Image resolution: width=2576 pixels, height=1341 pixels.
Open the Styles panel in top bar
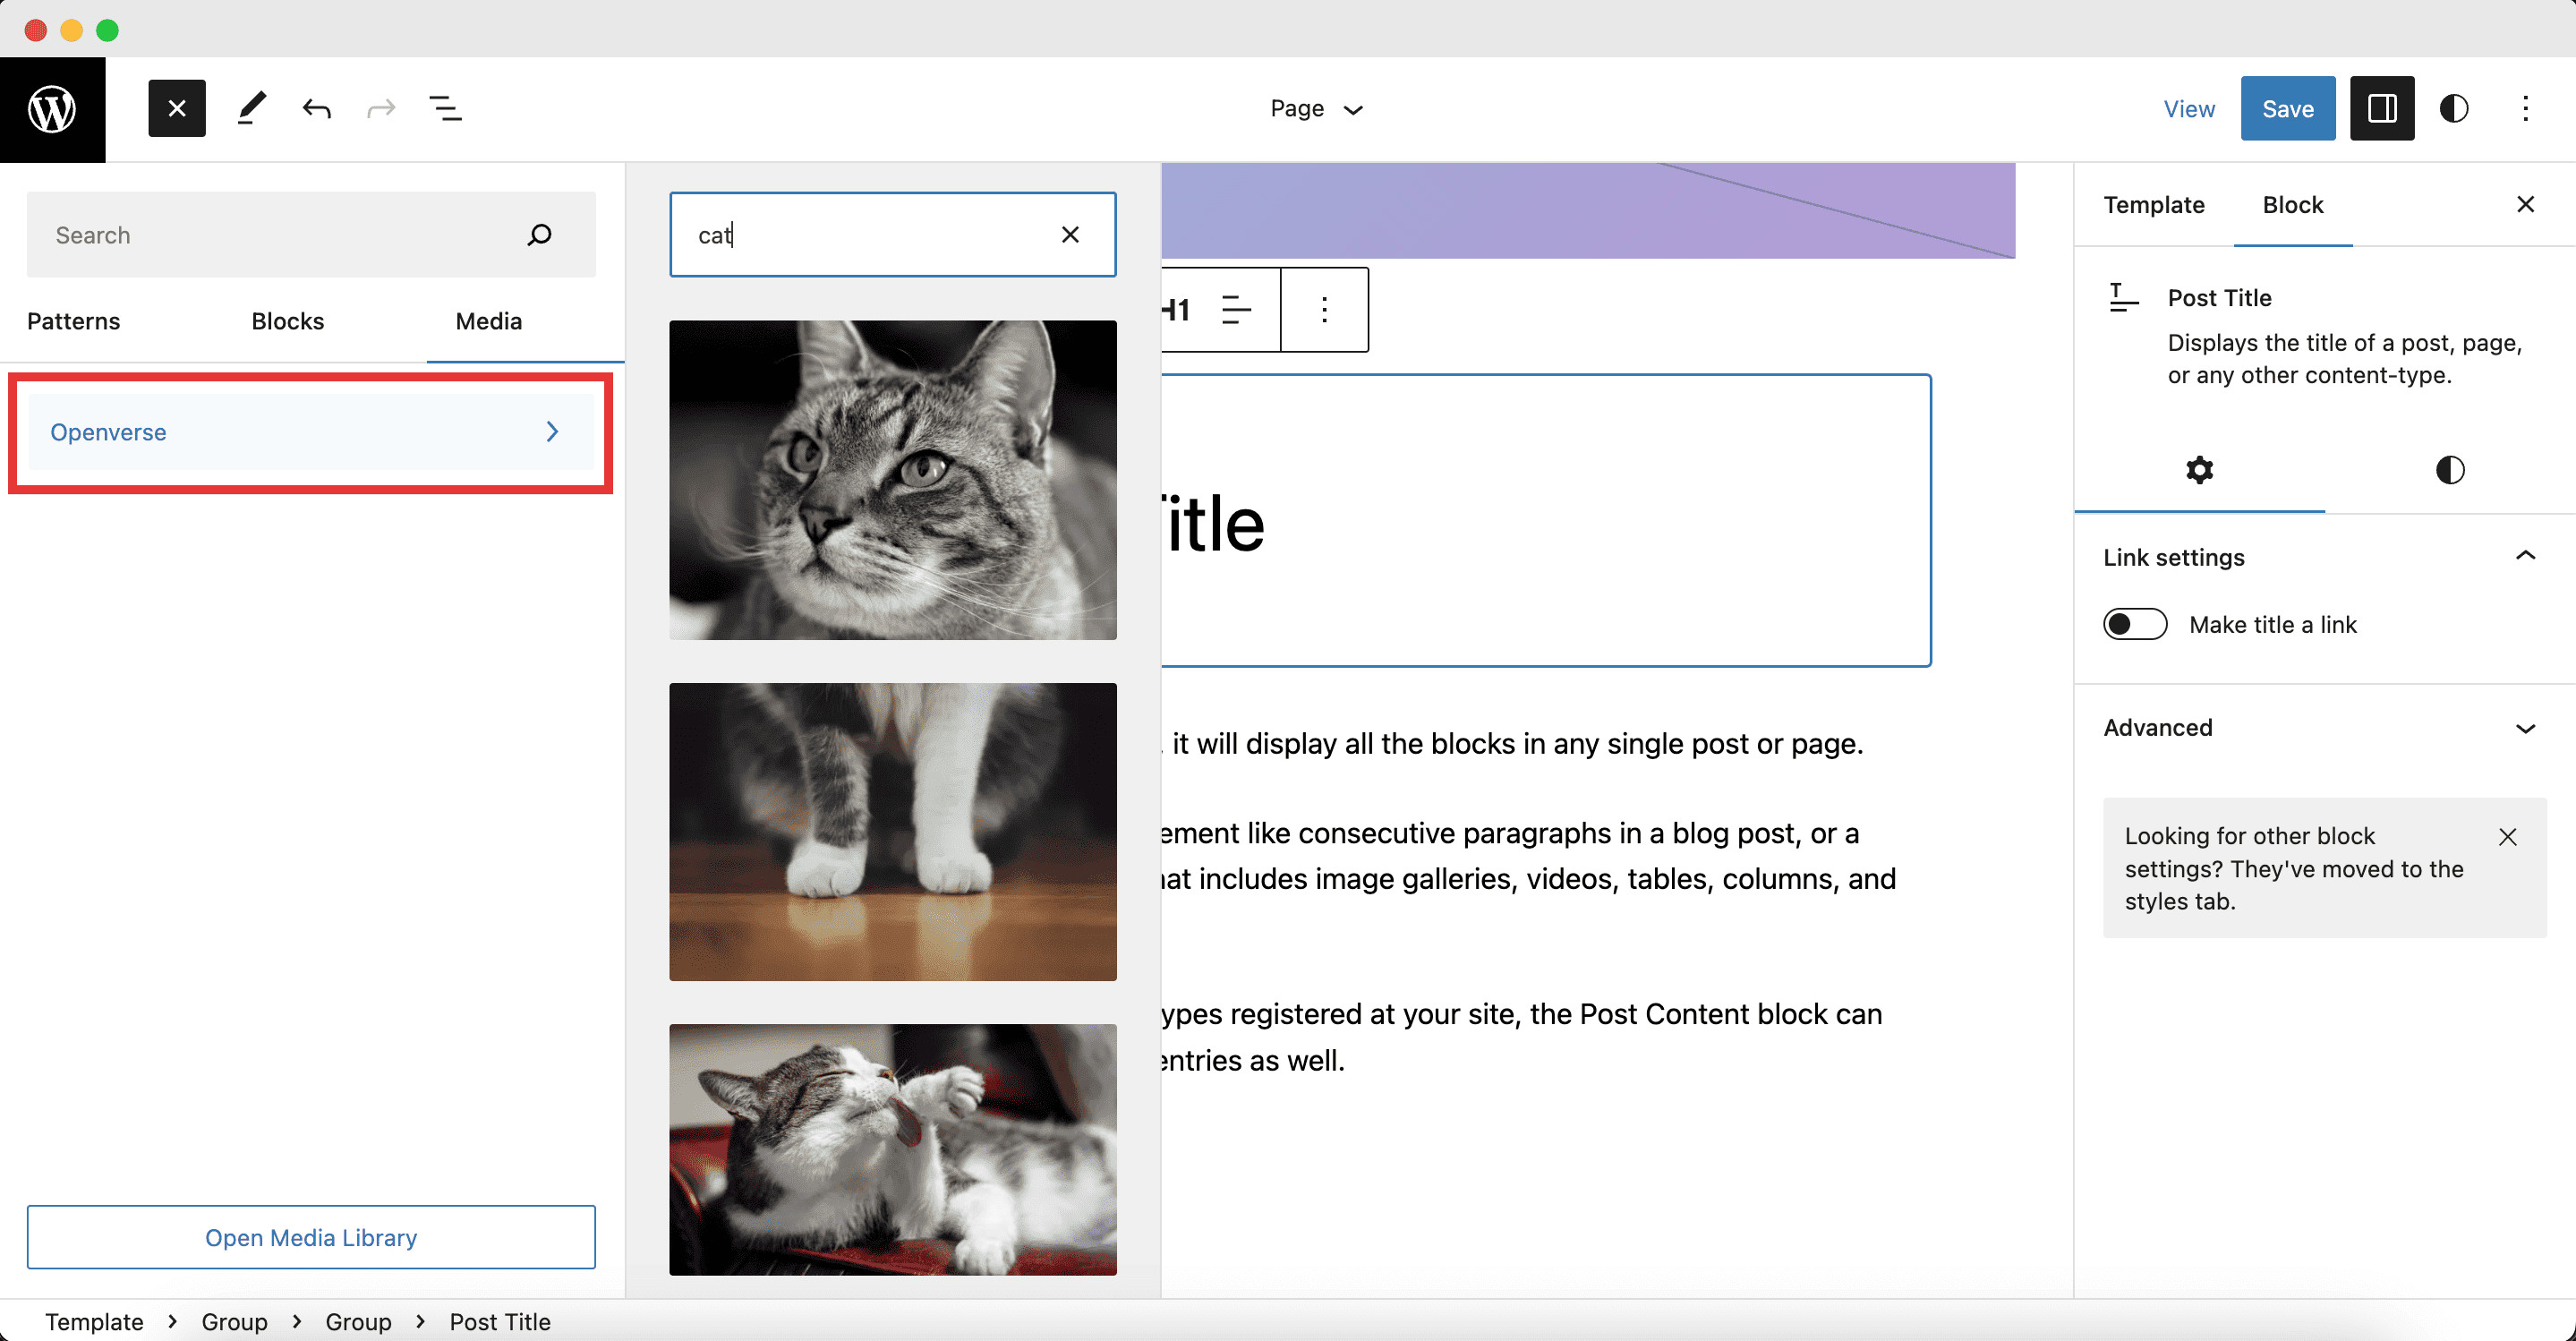[x=2454, y=108]
